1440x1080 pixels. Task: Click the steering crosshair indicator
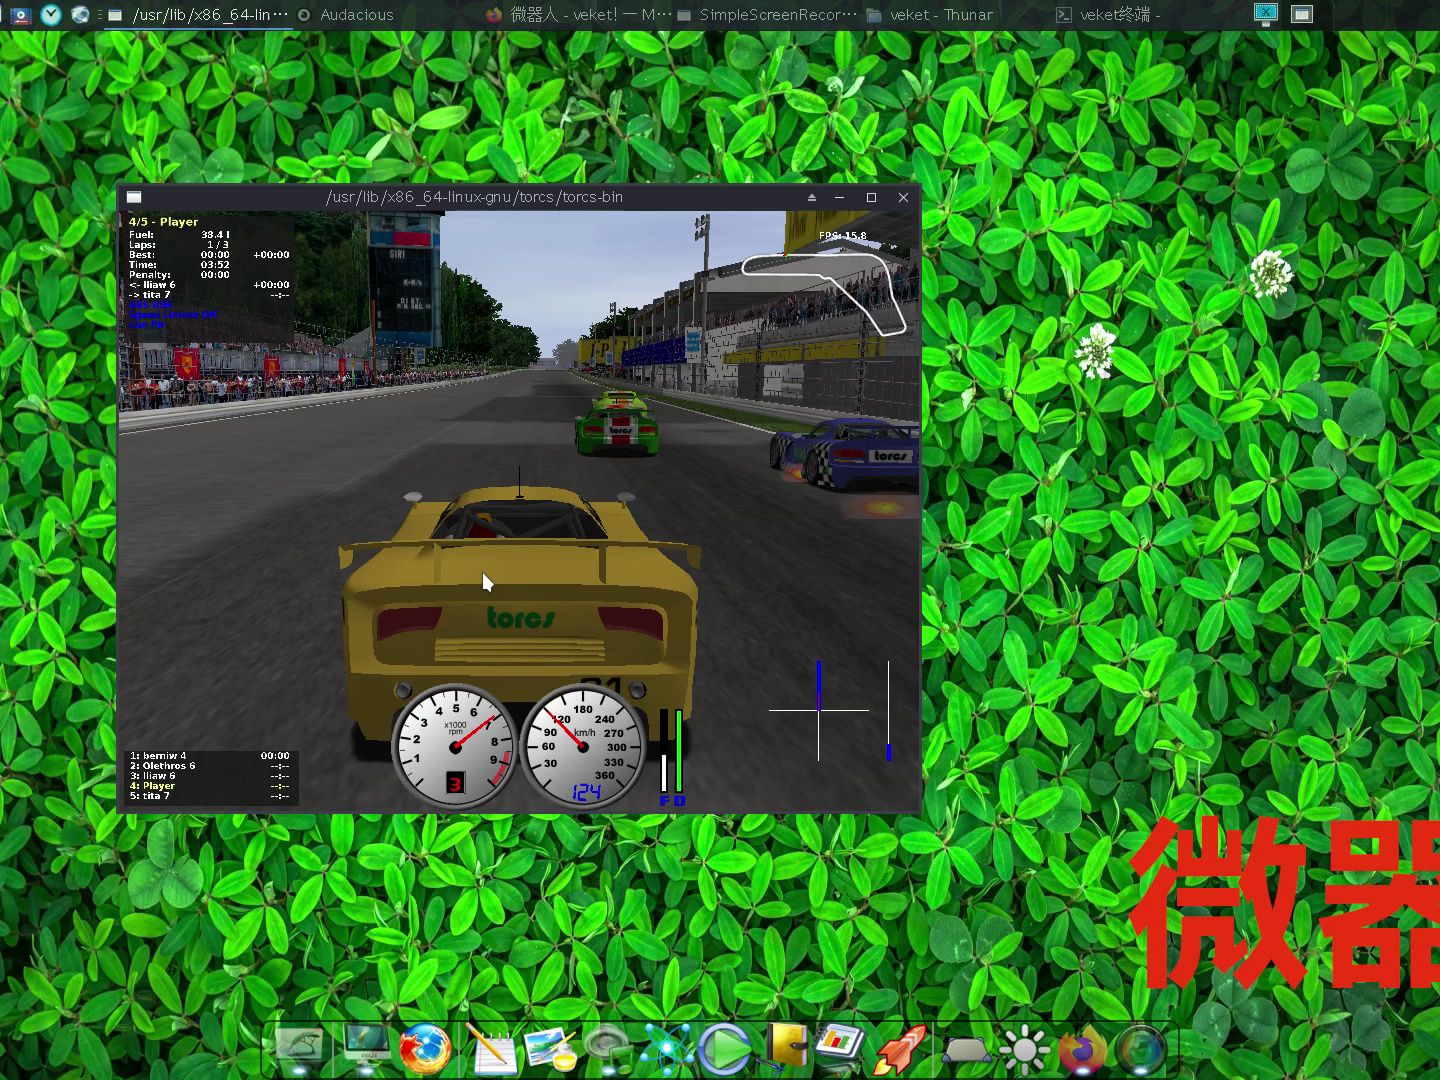tap(819, 710)
